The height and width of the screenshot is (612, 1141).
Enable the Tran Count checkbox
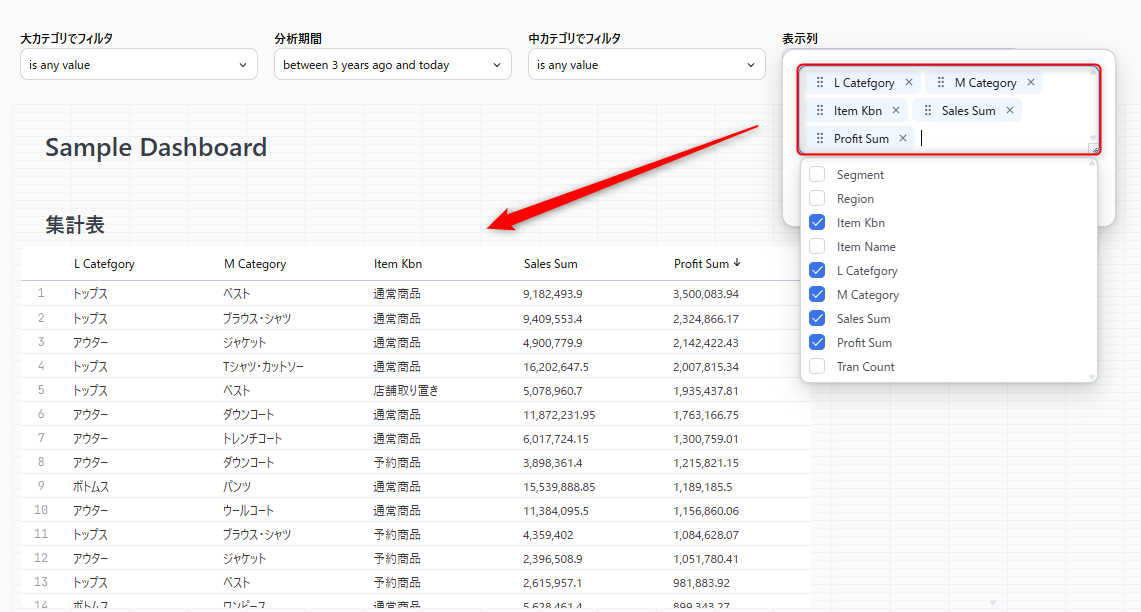817,367
